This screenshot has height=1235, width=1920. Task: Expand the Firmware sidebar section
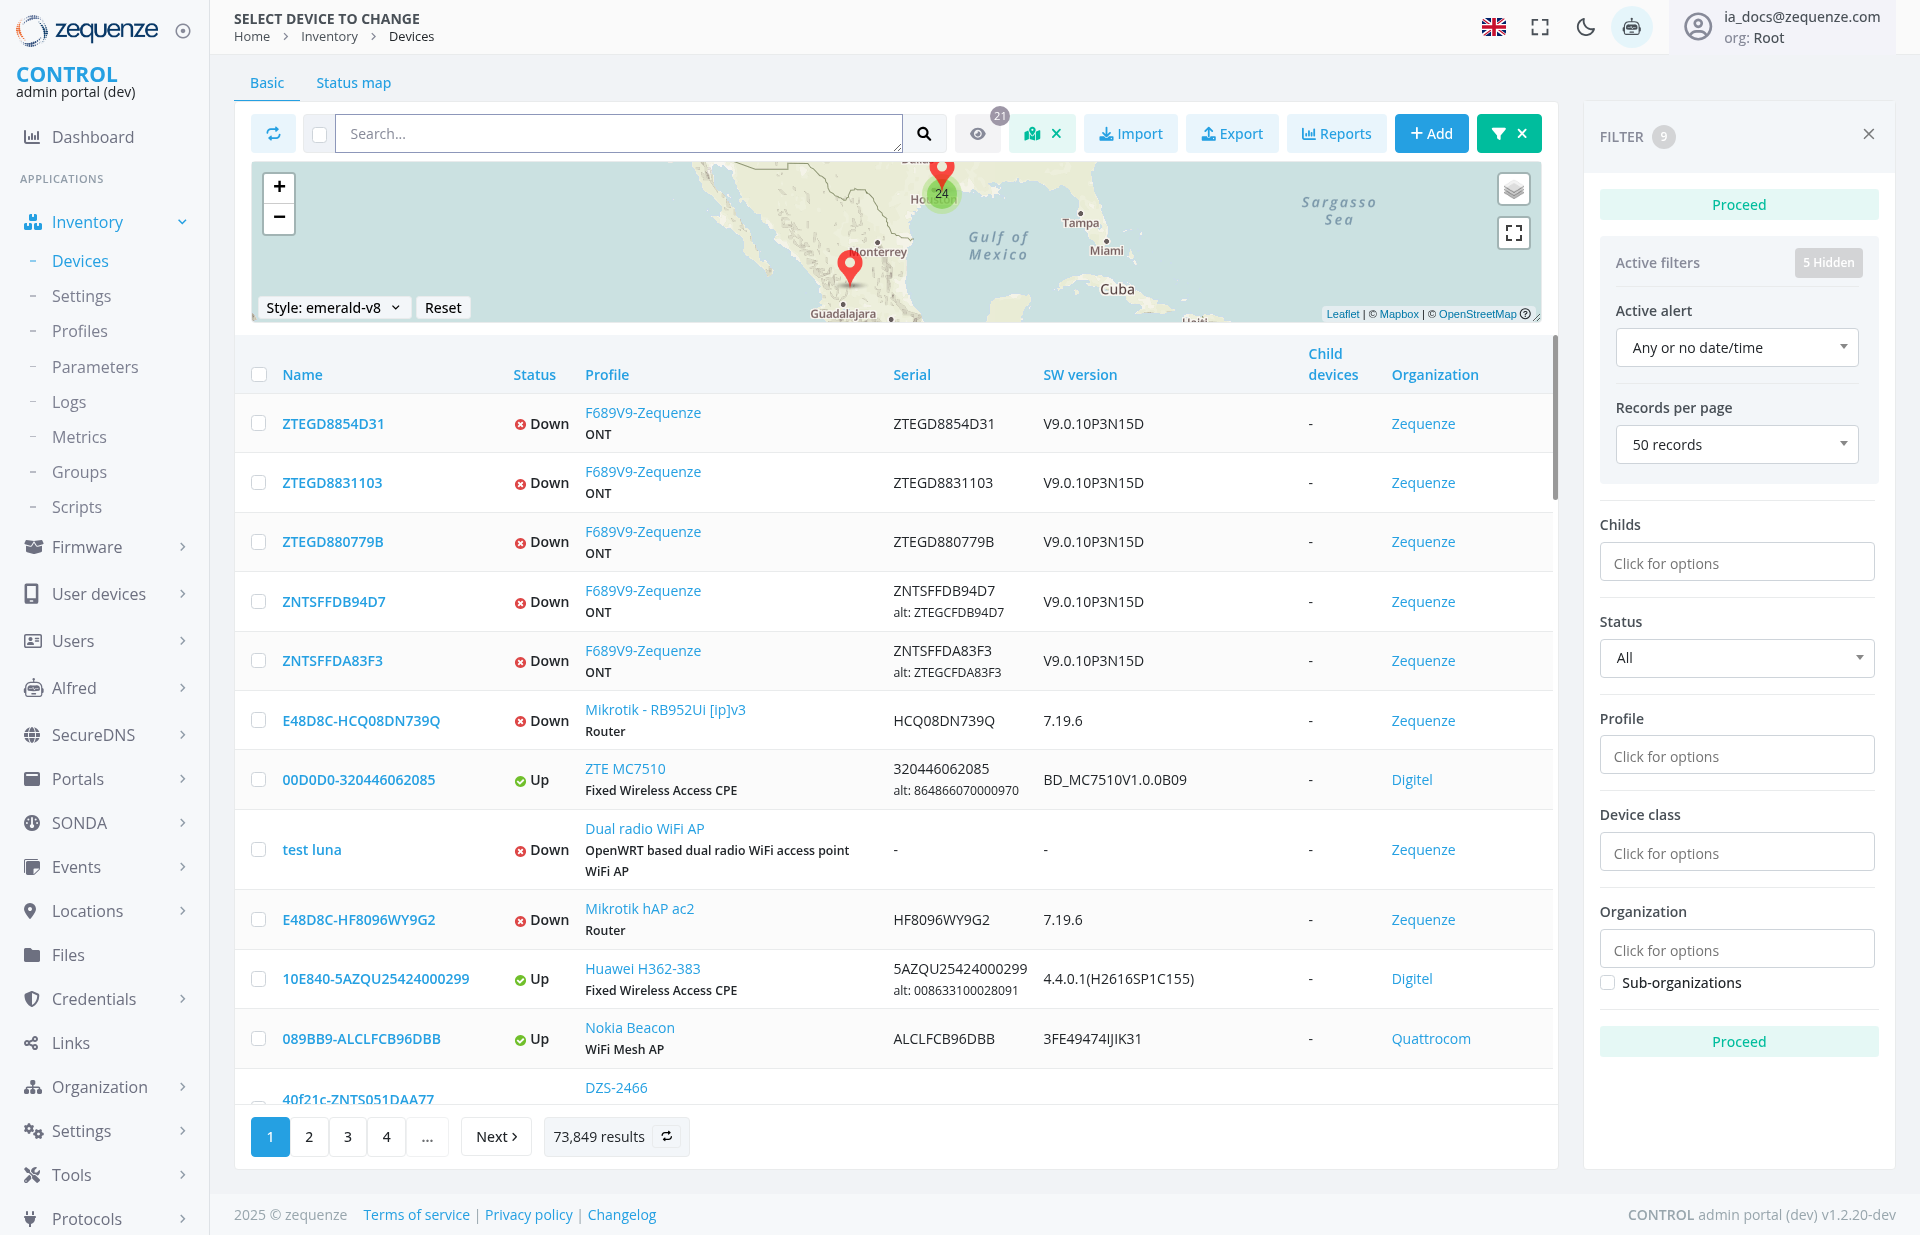[x=183, y=547]
